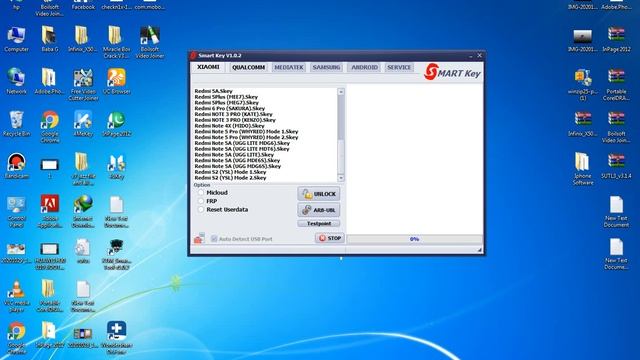
Task: Open the WinZip installer icon on the right
Action: coord(582,78)
